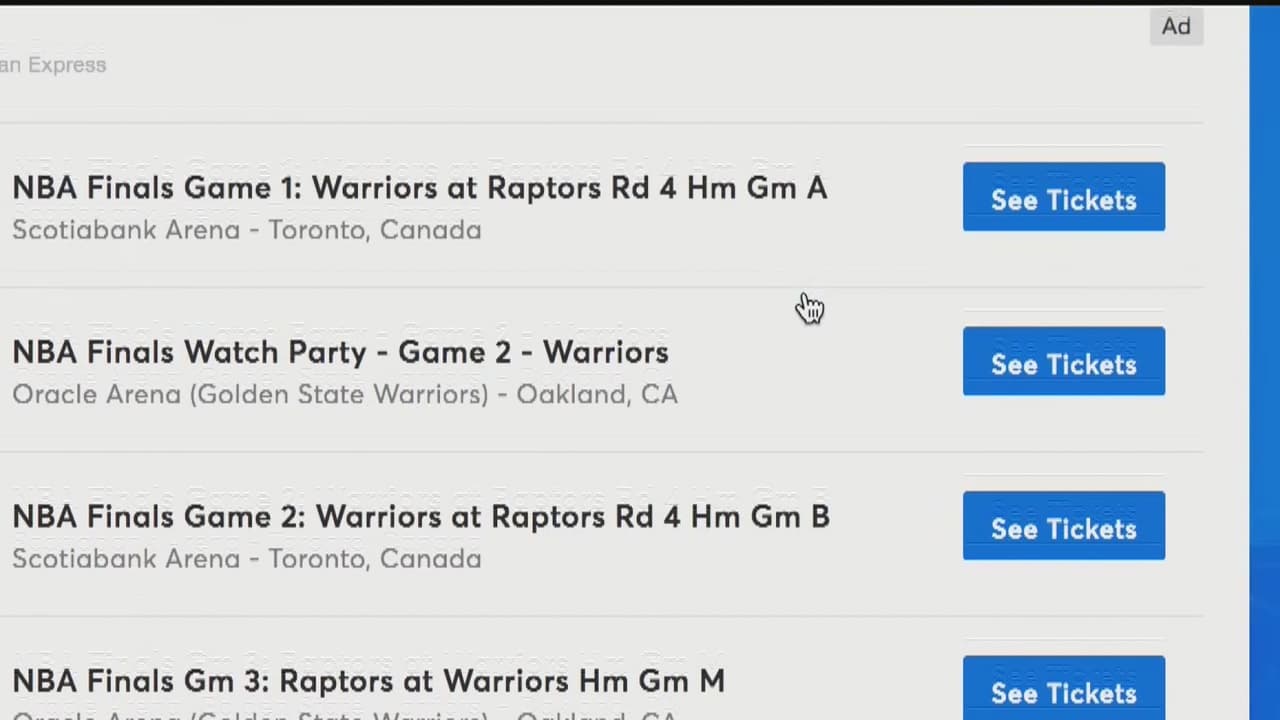Screen dimensions: 1280x720
Task: Click 'Oakland, CA' location in Watch Party listing
Action: 597,394
